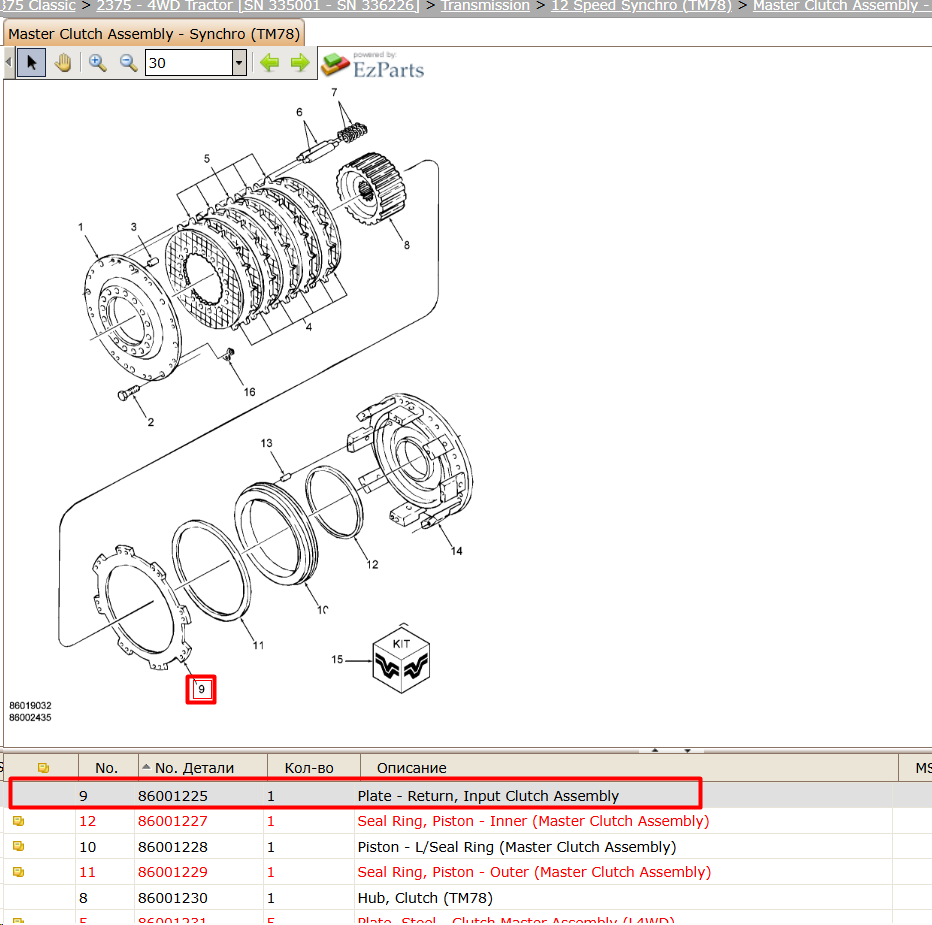Viewport: 932px width, 925px height.
Task: Select the Piston - L/Seal Ring description row
Action: [x=517, y=847]
